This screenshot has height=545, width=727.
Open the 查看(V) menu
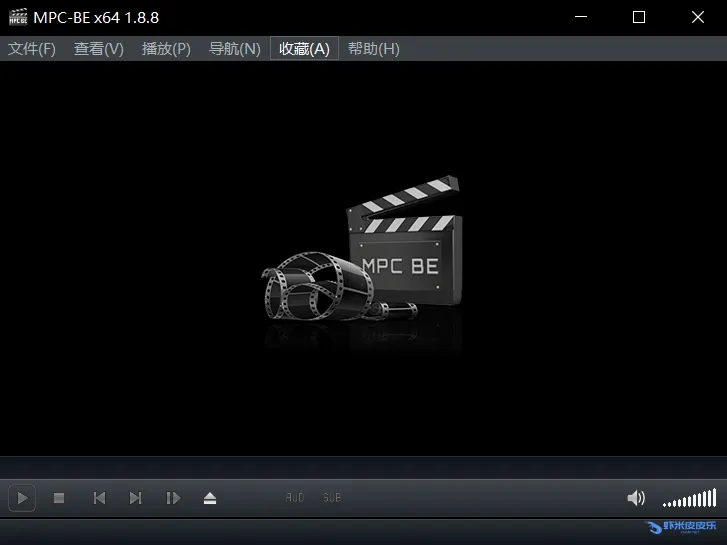coord(99,49)
